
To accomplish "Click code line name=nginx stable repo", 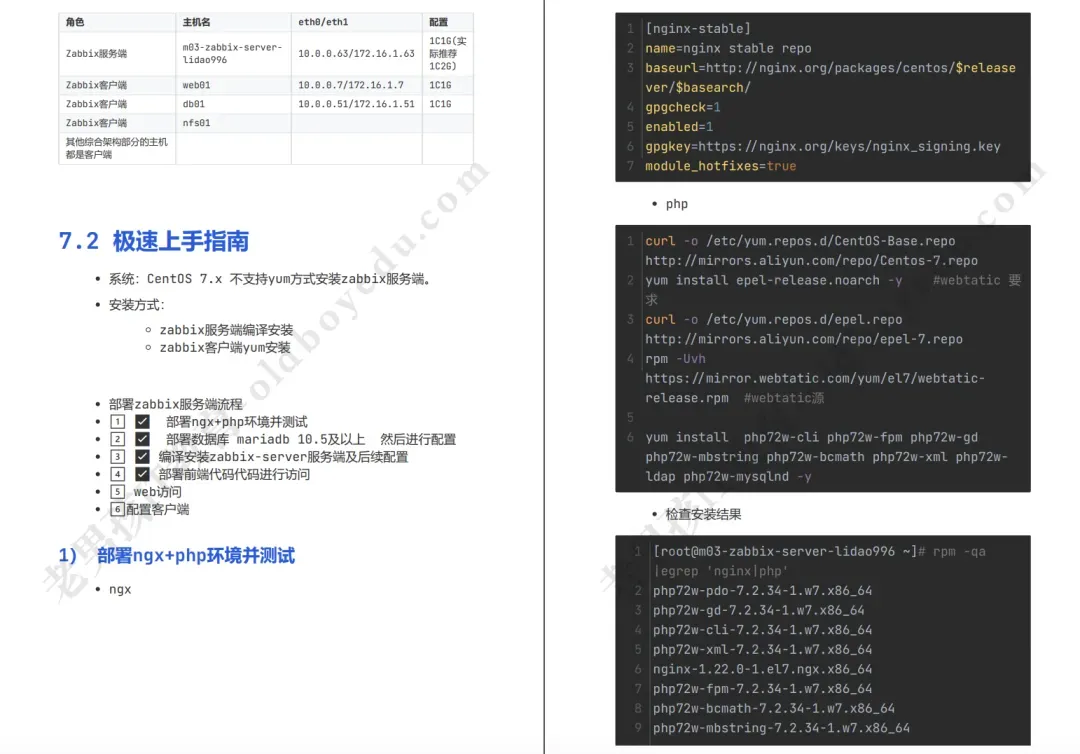I will click(728, 48).
